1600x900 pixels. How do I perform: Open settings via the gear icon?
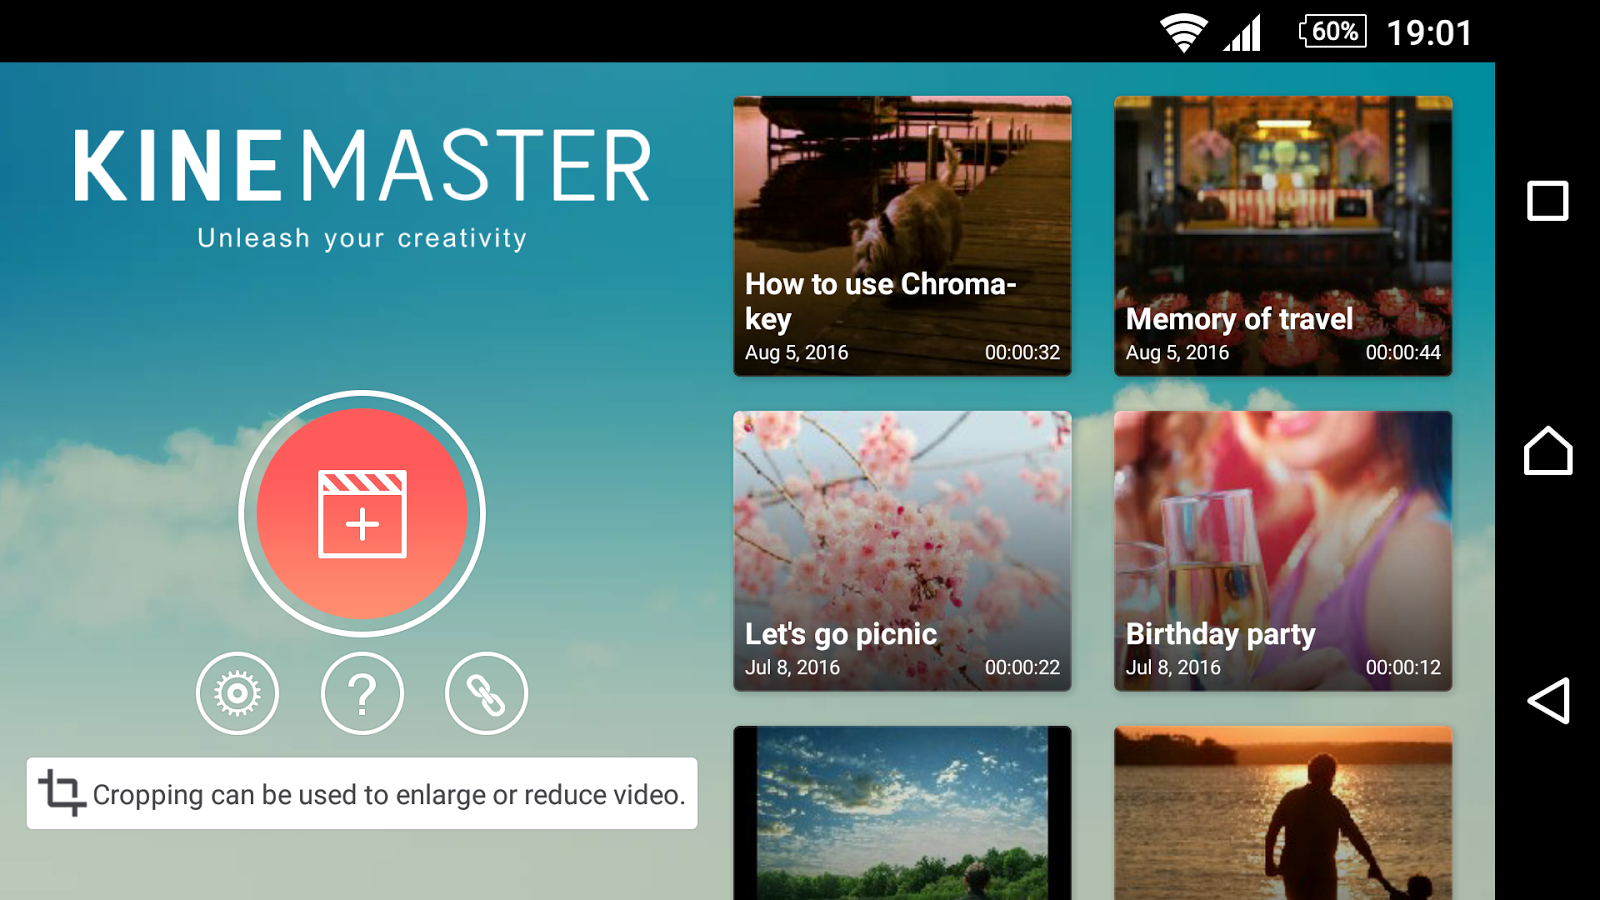pos(237,693)
